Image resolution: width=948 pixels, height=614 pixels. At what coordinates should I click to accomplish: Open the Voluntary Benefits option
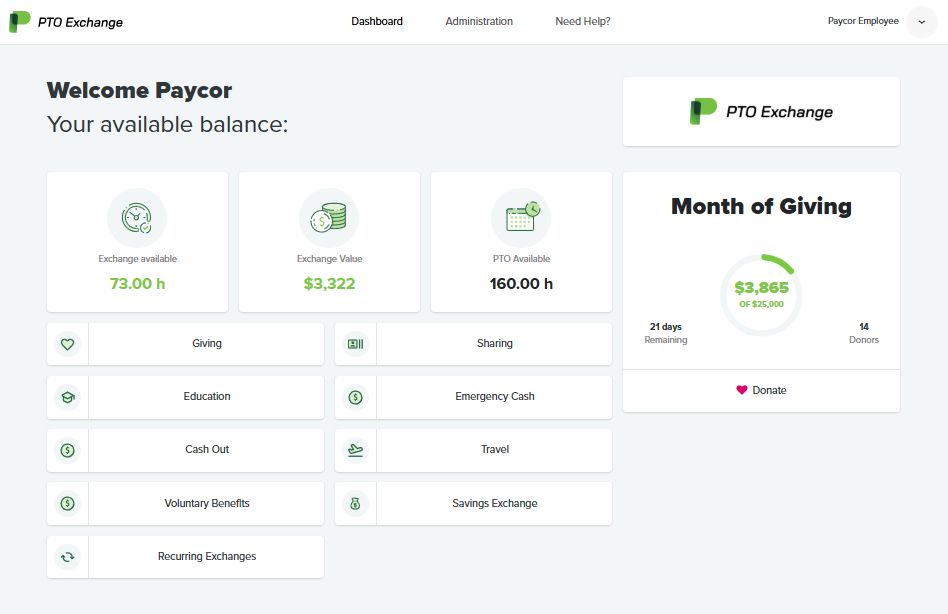pyautogui.click(x=207, y=503)
